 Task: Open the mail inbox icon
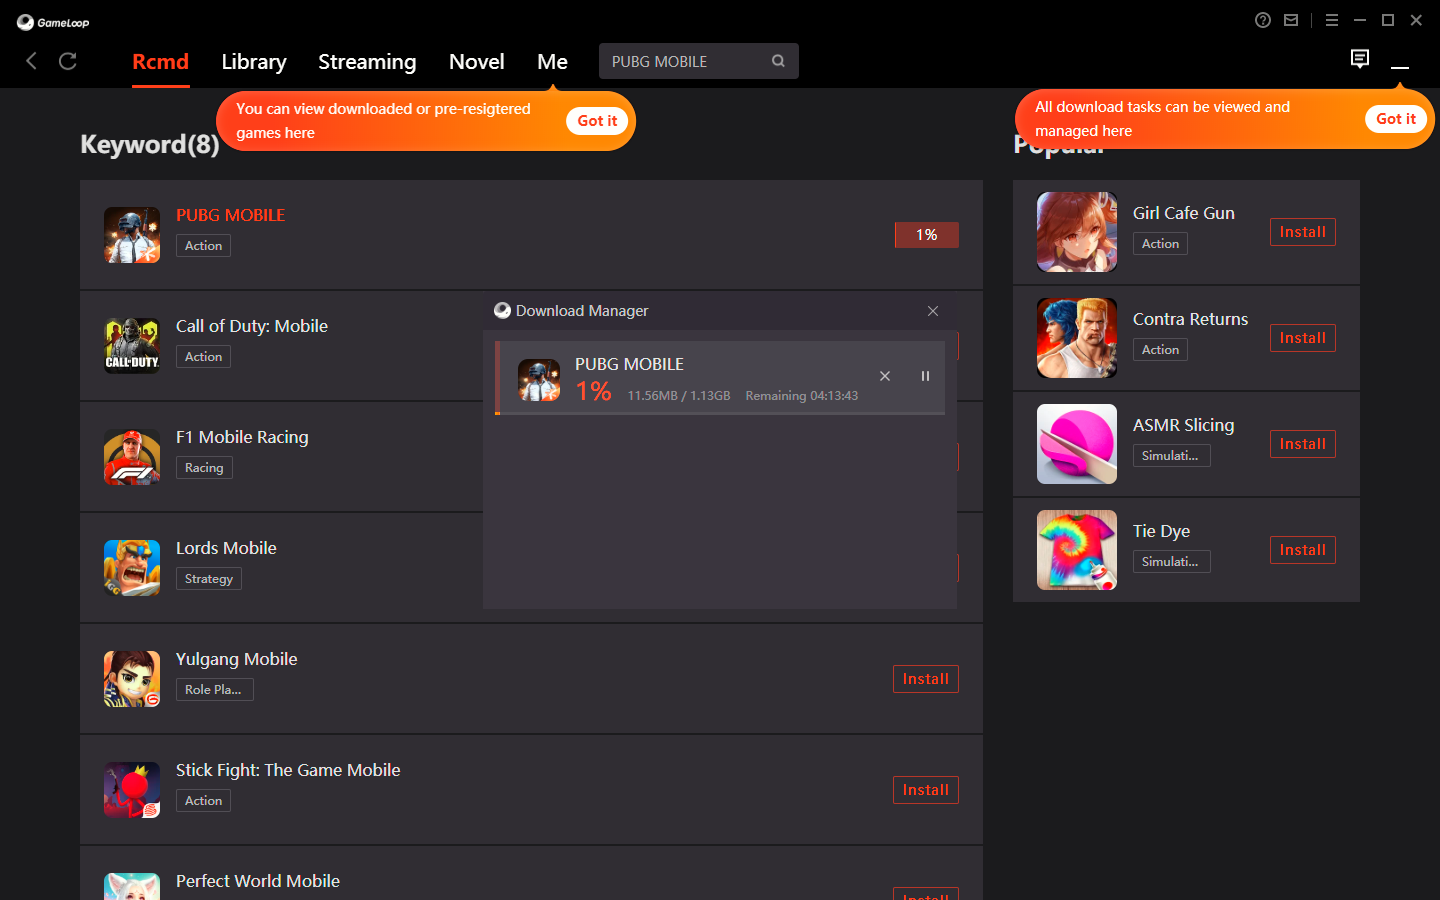click(x=1291, y=20)
